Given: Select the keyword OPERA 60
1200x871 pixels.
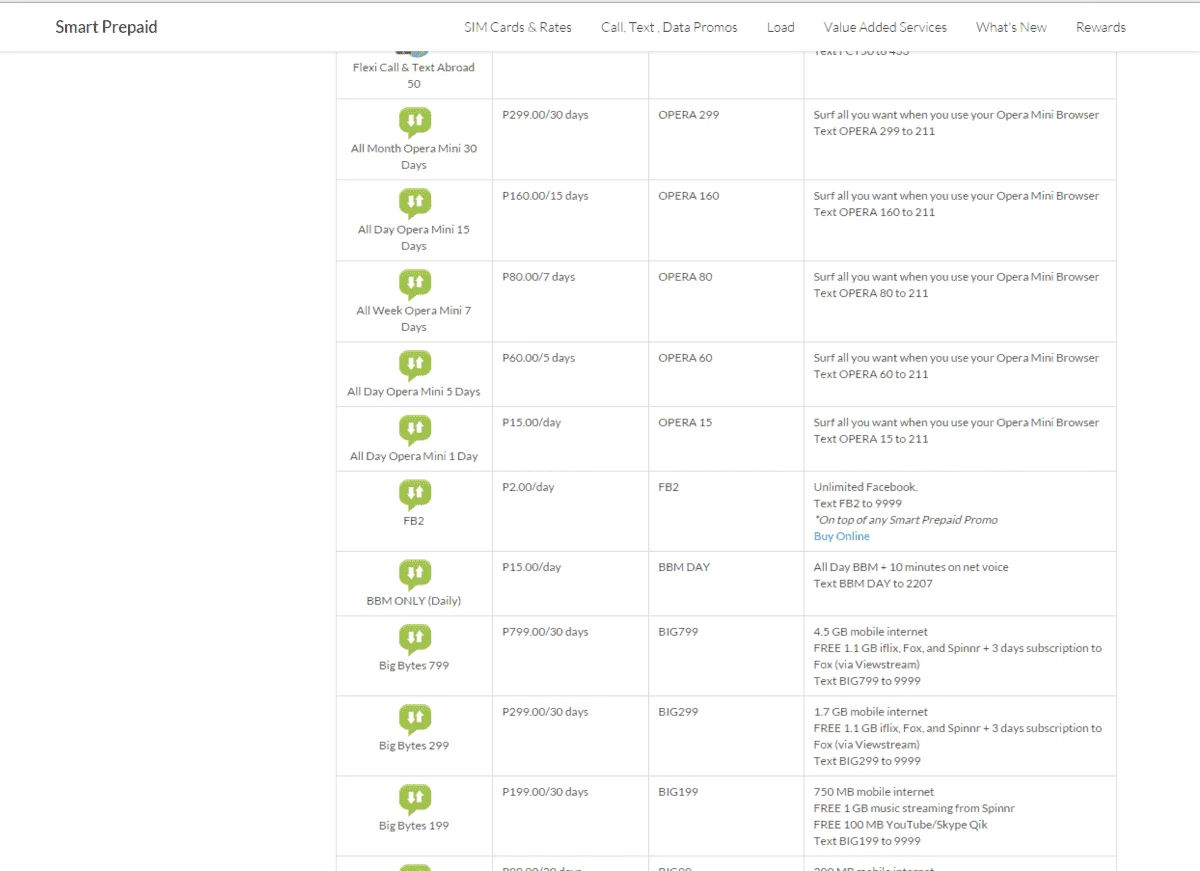Looking at the screenshot, I should pos(685,358).
